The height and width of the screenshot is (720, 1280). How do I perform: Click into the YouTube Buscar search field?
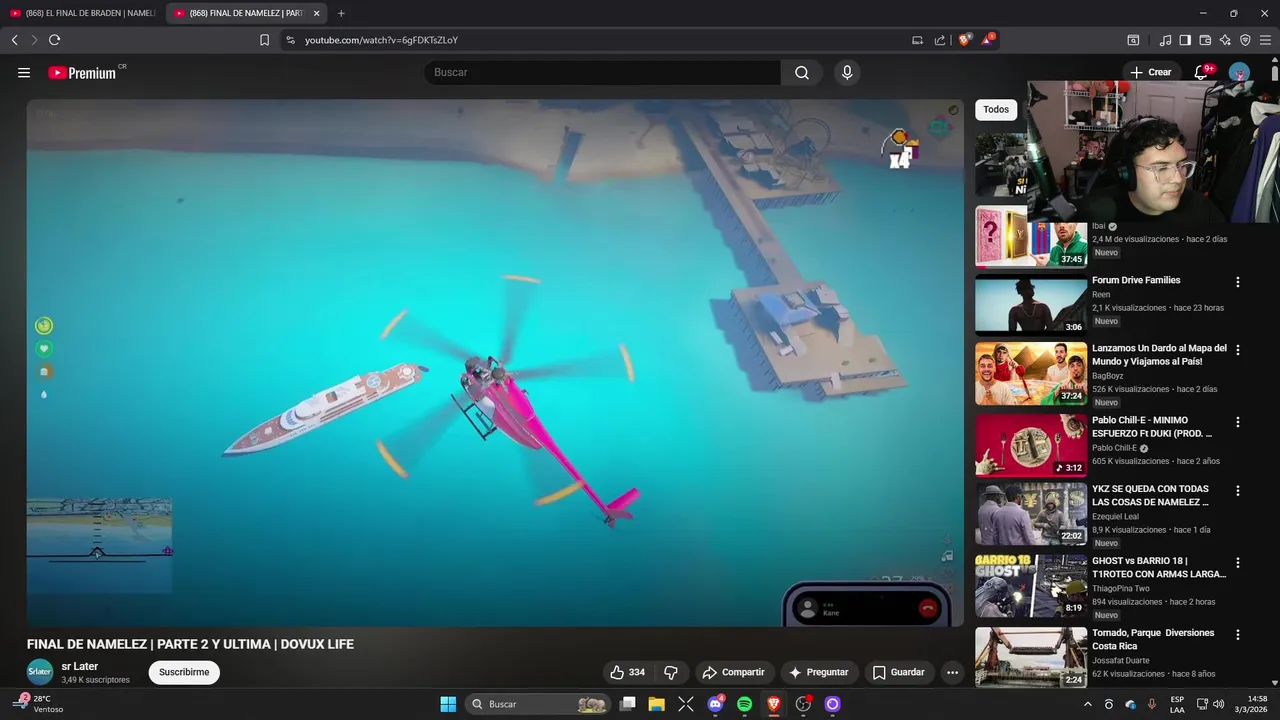click(602, 72)
